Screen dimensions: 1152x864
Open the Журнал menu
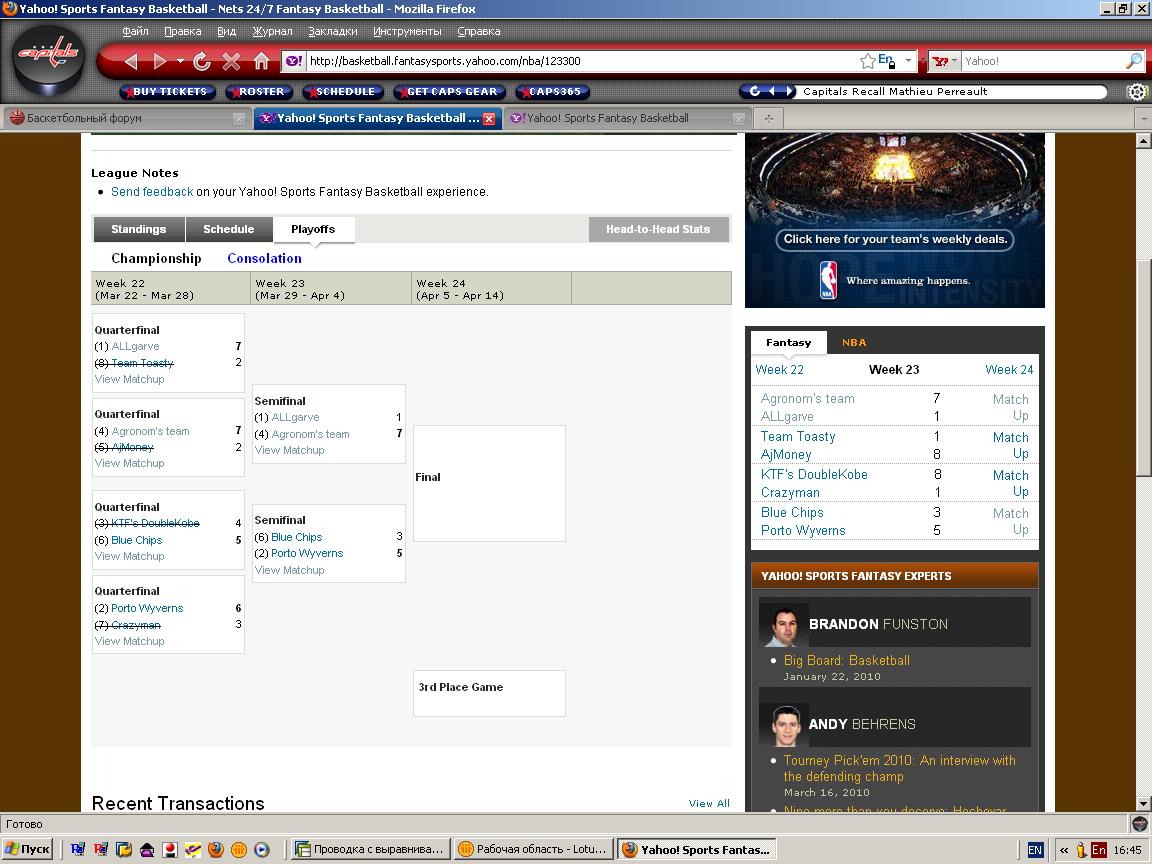[272, 31]
